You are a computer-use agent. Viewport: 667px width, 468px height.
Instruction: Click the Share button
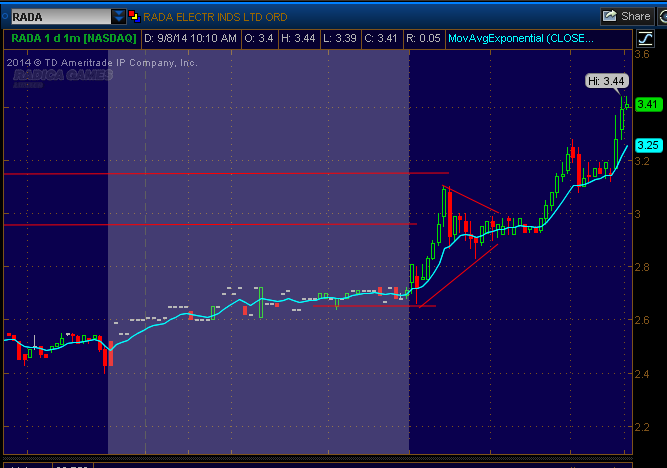point(627,16)
